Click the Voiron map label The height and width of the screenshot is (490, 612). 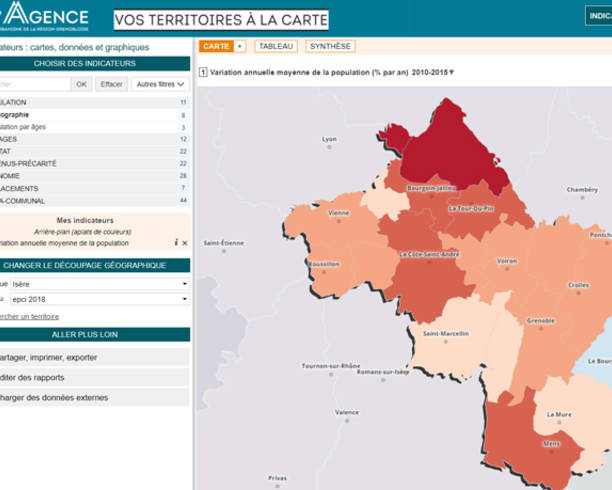point(507,261)
